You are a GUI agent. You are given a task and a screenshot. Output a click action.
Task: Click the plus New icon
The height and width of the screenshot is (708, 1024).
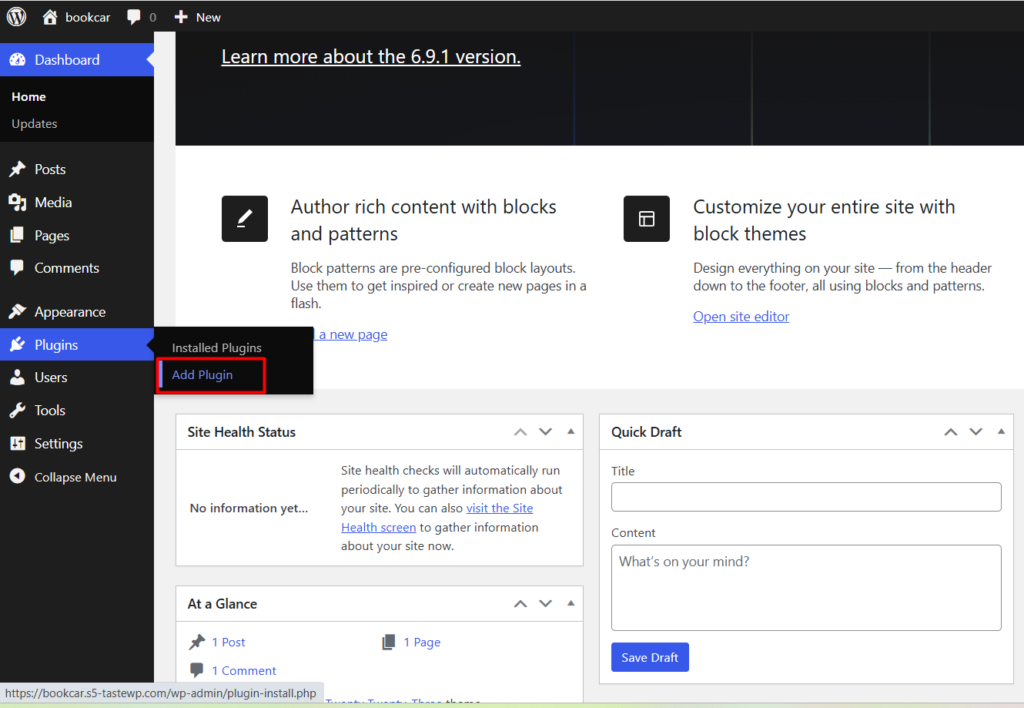[x=181, y=17]
